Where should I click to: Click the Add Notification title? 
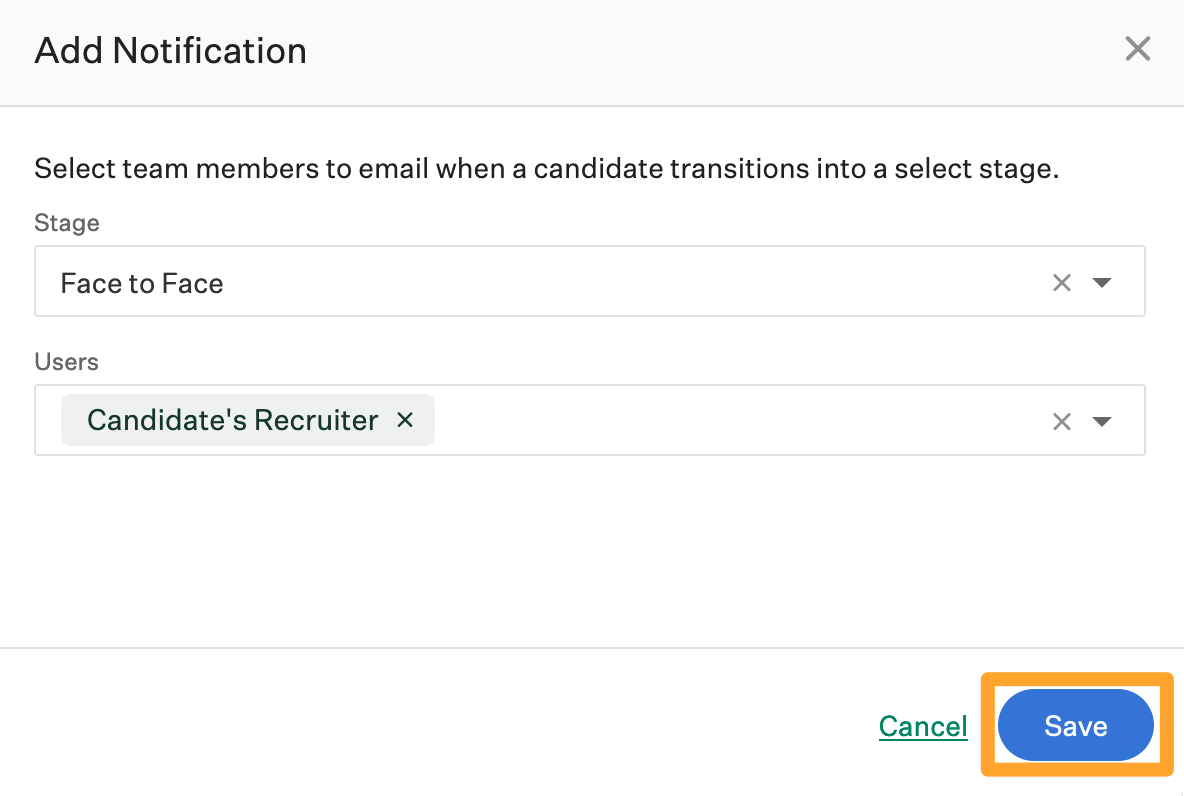171,50
